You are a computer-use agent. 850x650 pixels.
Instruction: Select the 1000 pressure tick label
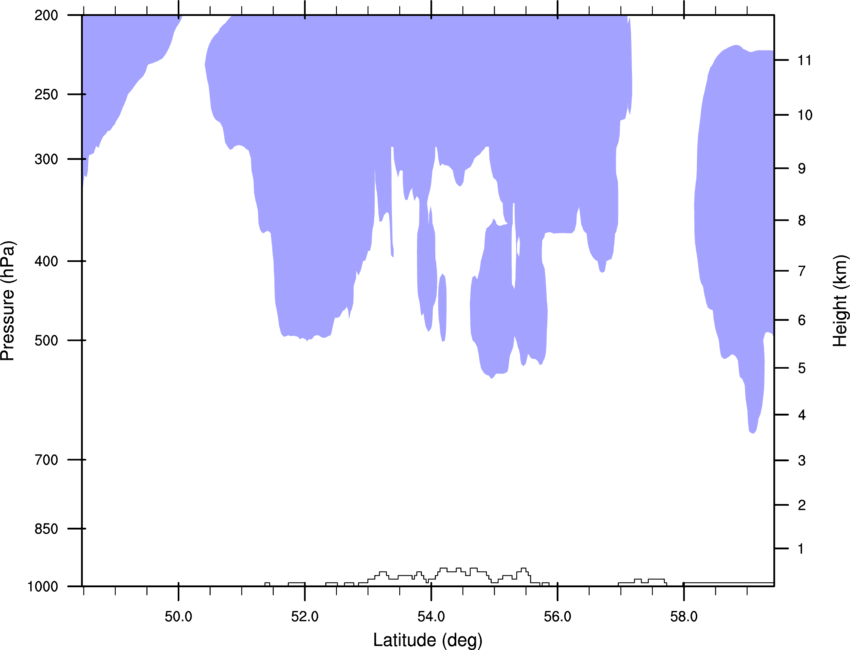pos(42,587)
